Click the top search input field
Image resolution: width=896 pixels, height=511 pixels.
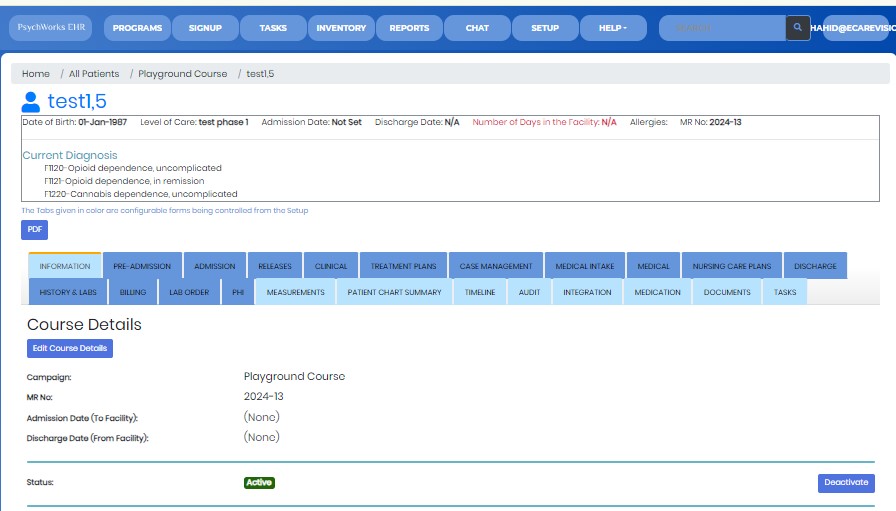722,28
